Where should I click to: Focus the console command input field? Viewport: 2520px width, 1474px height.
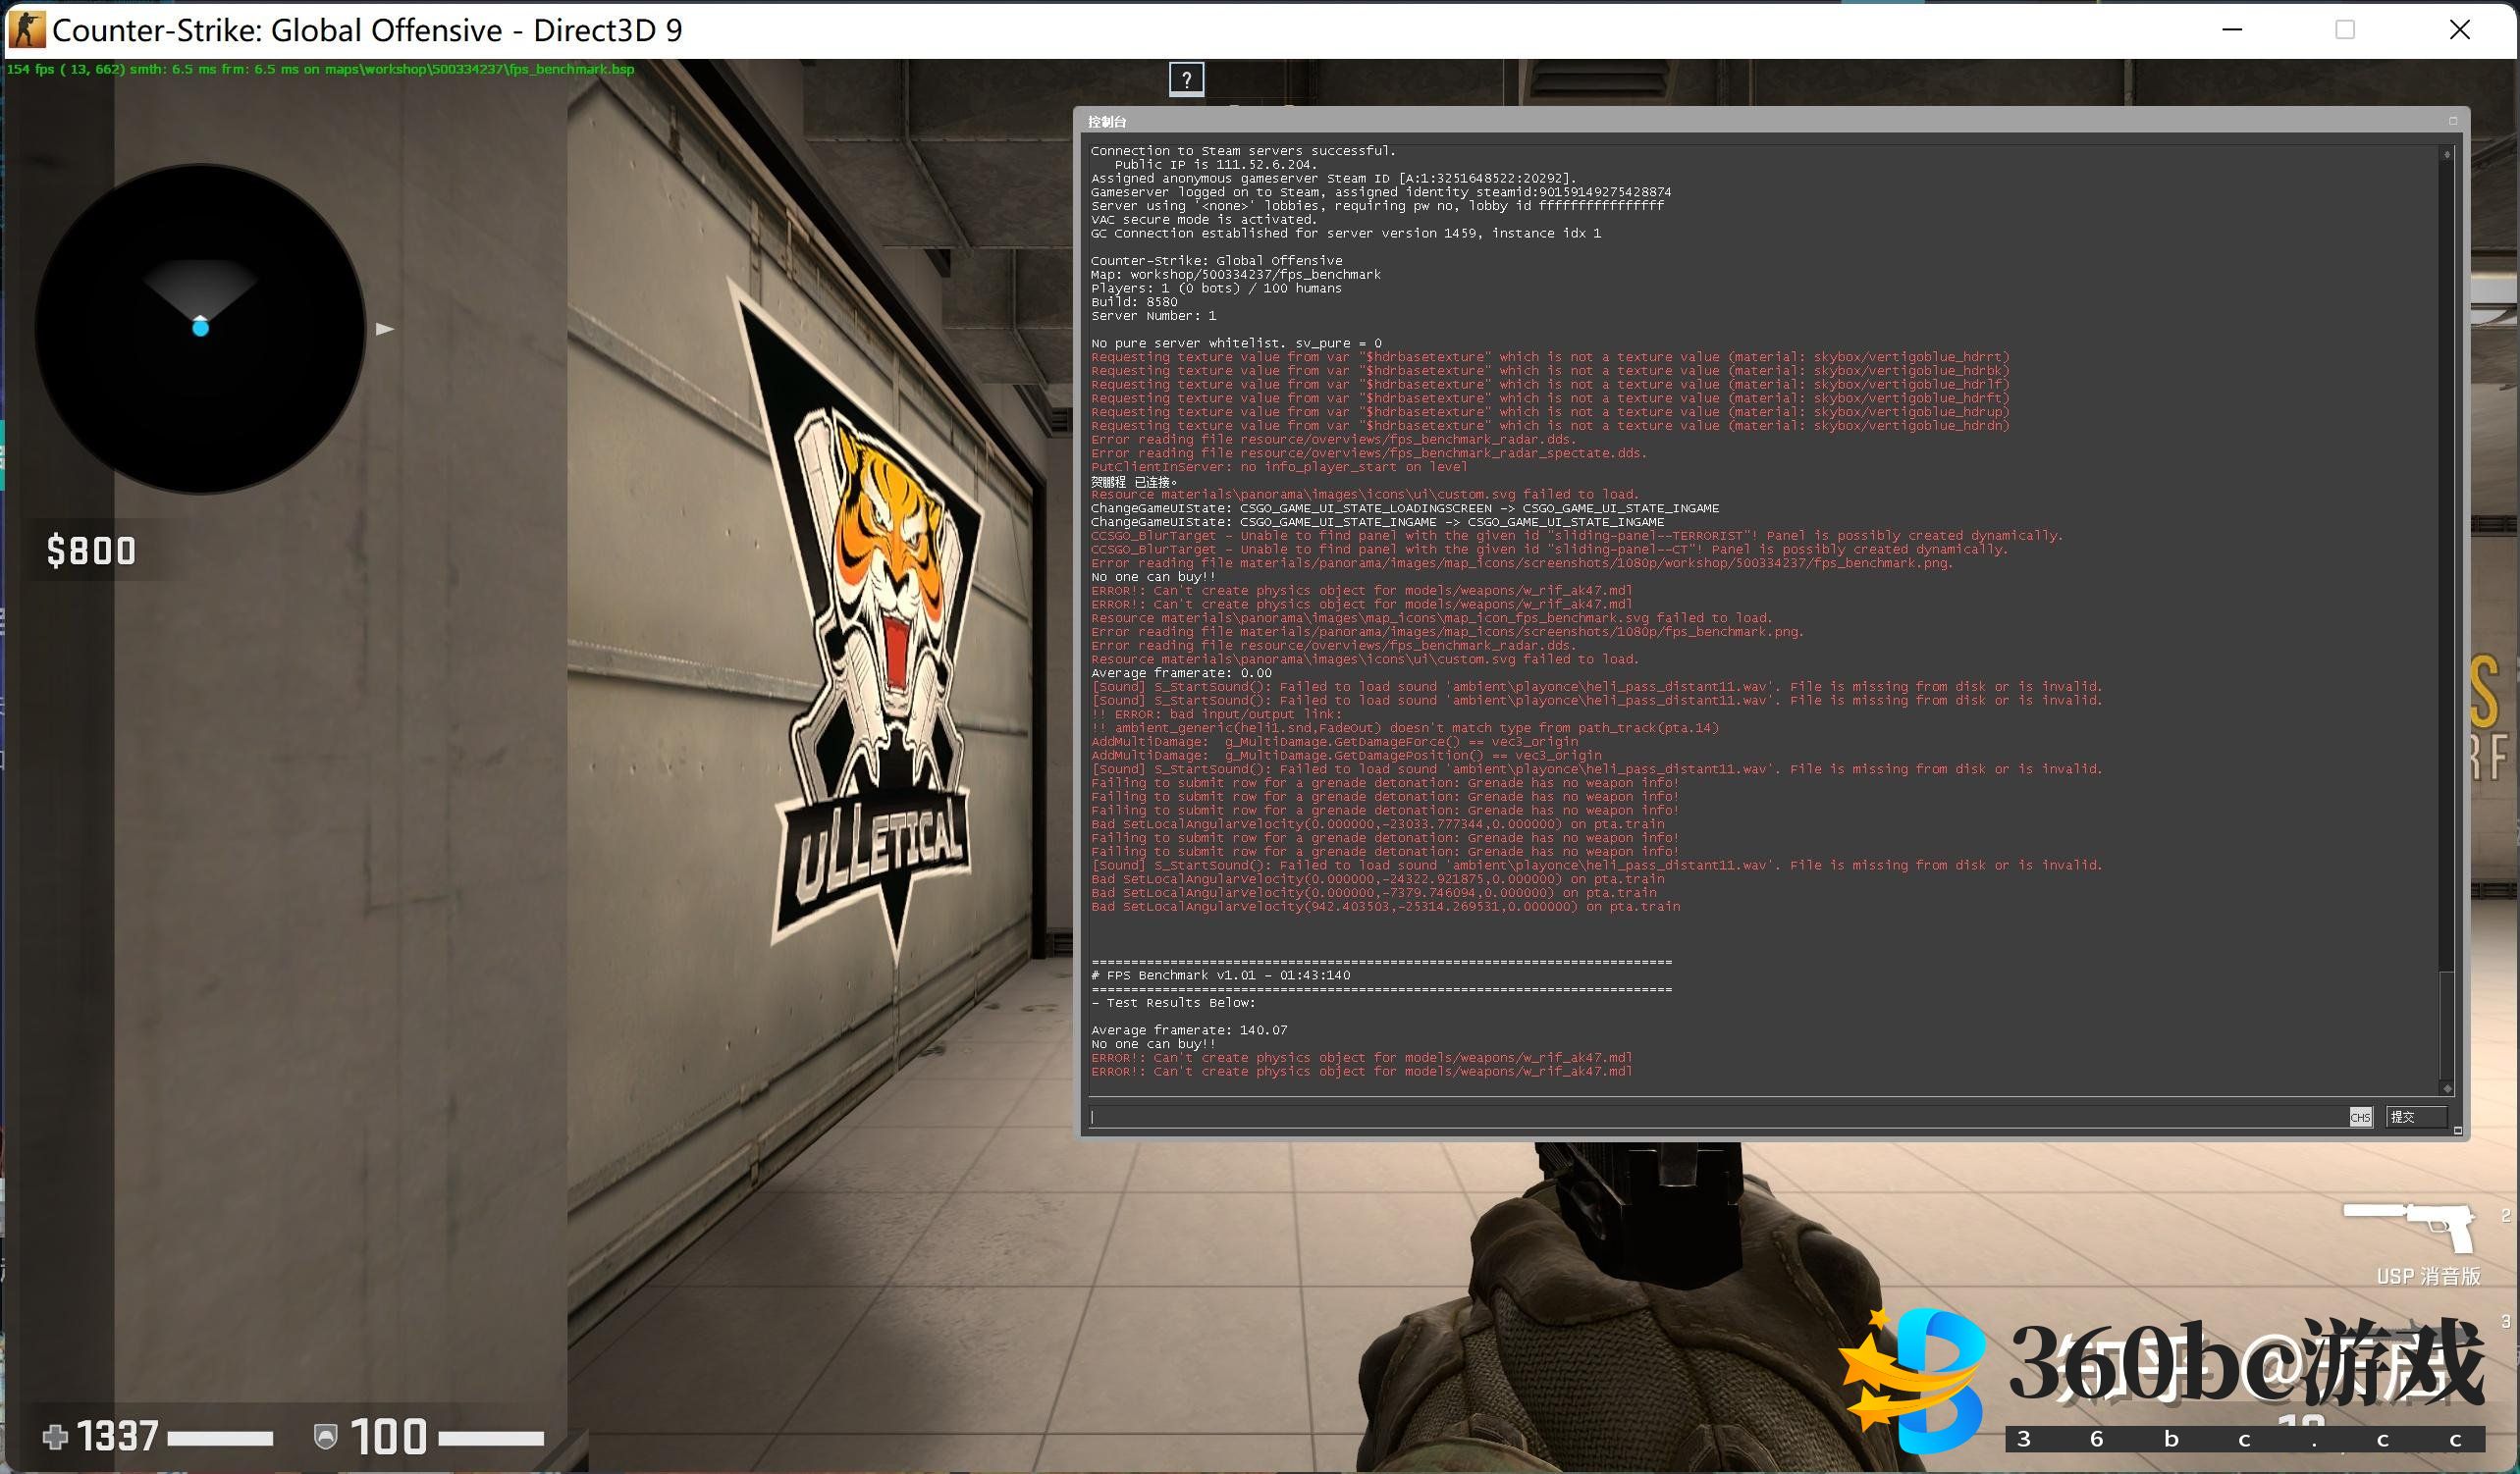click(x=1700, y=1117)
